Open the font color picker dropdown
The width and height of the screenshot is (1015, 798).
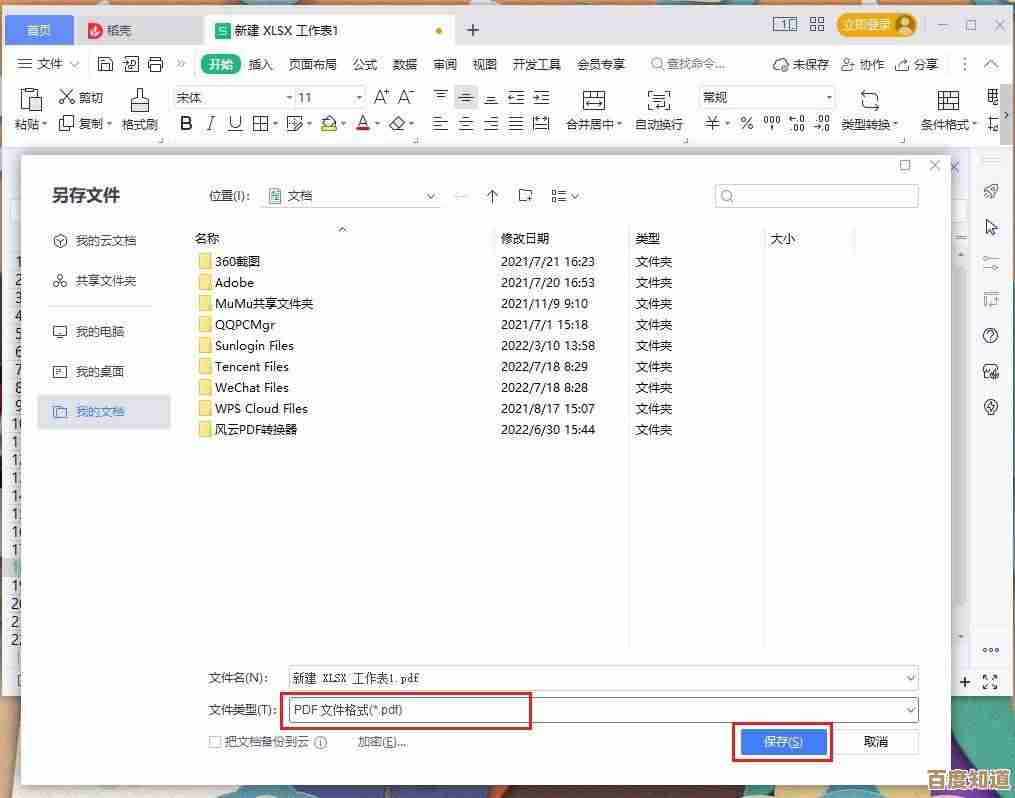tap(376, 125)
